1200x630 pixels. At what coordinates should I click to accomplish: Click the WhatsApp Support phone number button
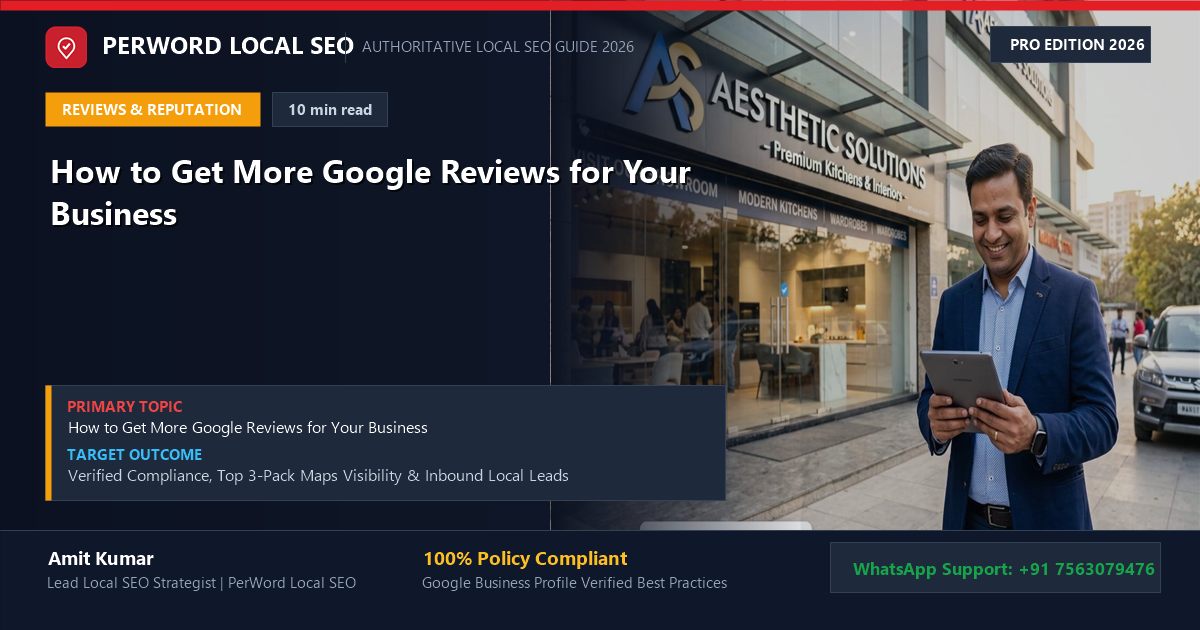[995, 568]
